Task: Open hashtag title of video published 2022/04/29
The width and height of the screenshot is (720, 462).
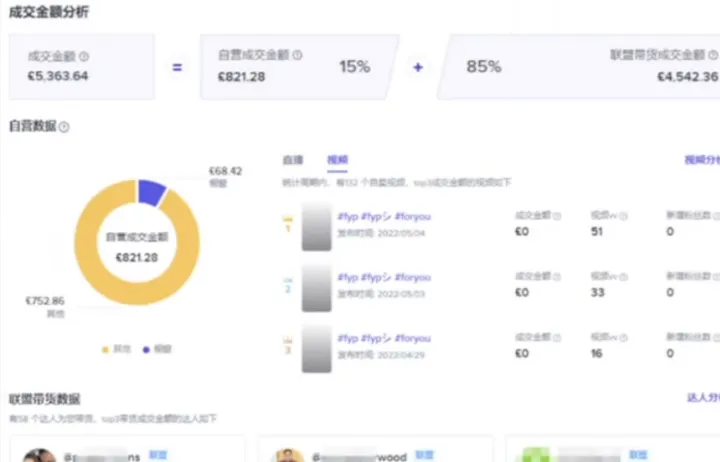Action: tap(384, 338)
